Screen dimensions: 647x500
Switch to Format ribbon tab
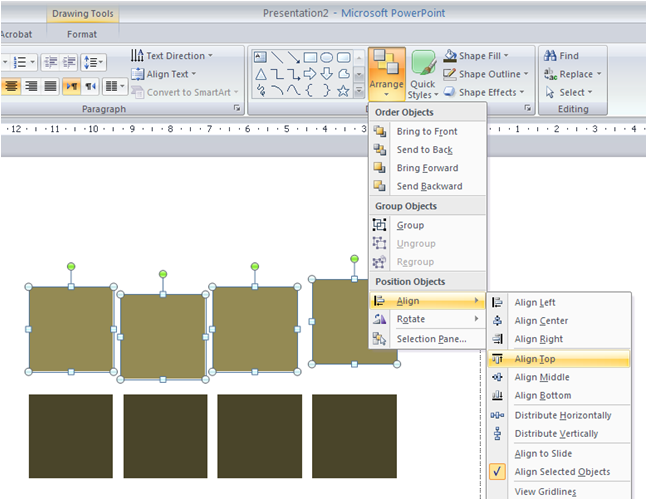pyautogui.click(x=82, y=34)
